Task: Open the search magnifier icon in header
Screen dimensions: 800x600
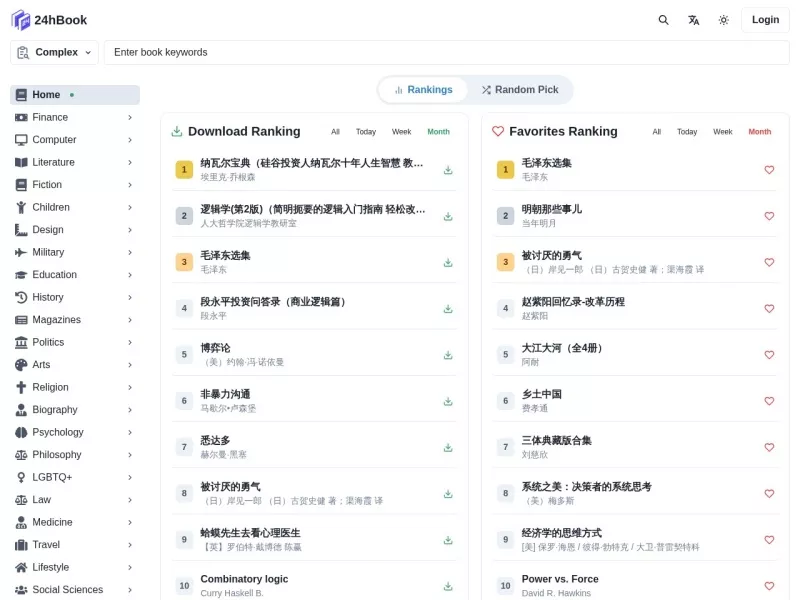Action: [x=663, y=20]
